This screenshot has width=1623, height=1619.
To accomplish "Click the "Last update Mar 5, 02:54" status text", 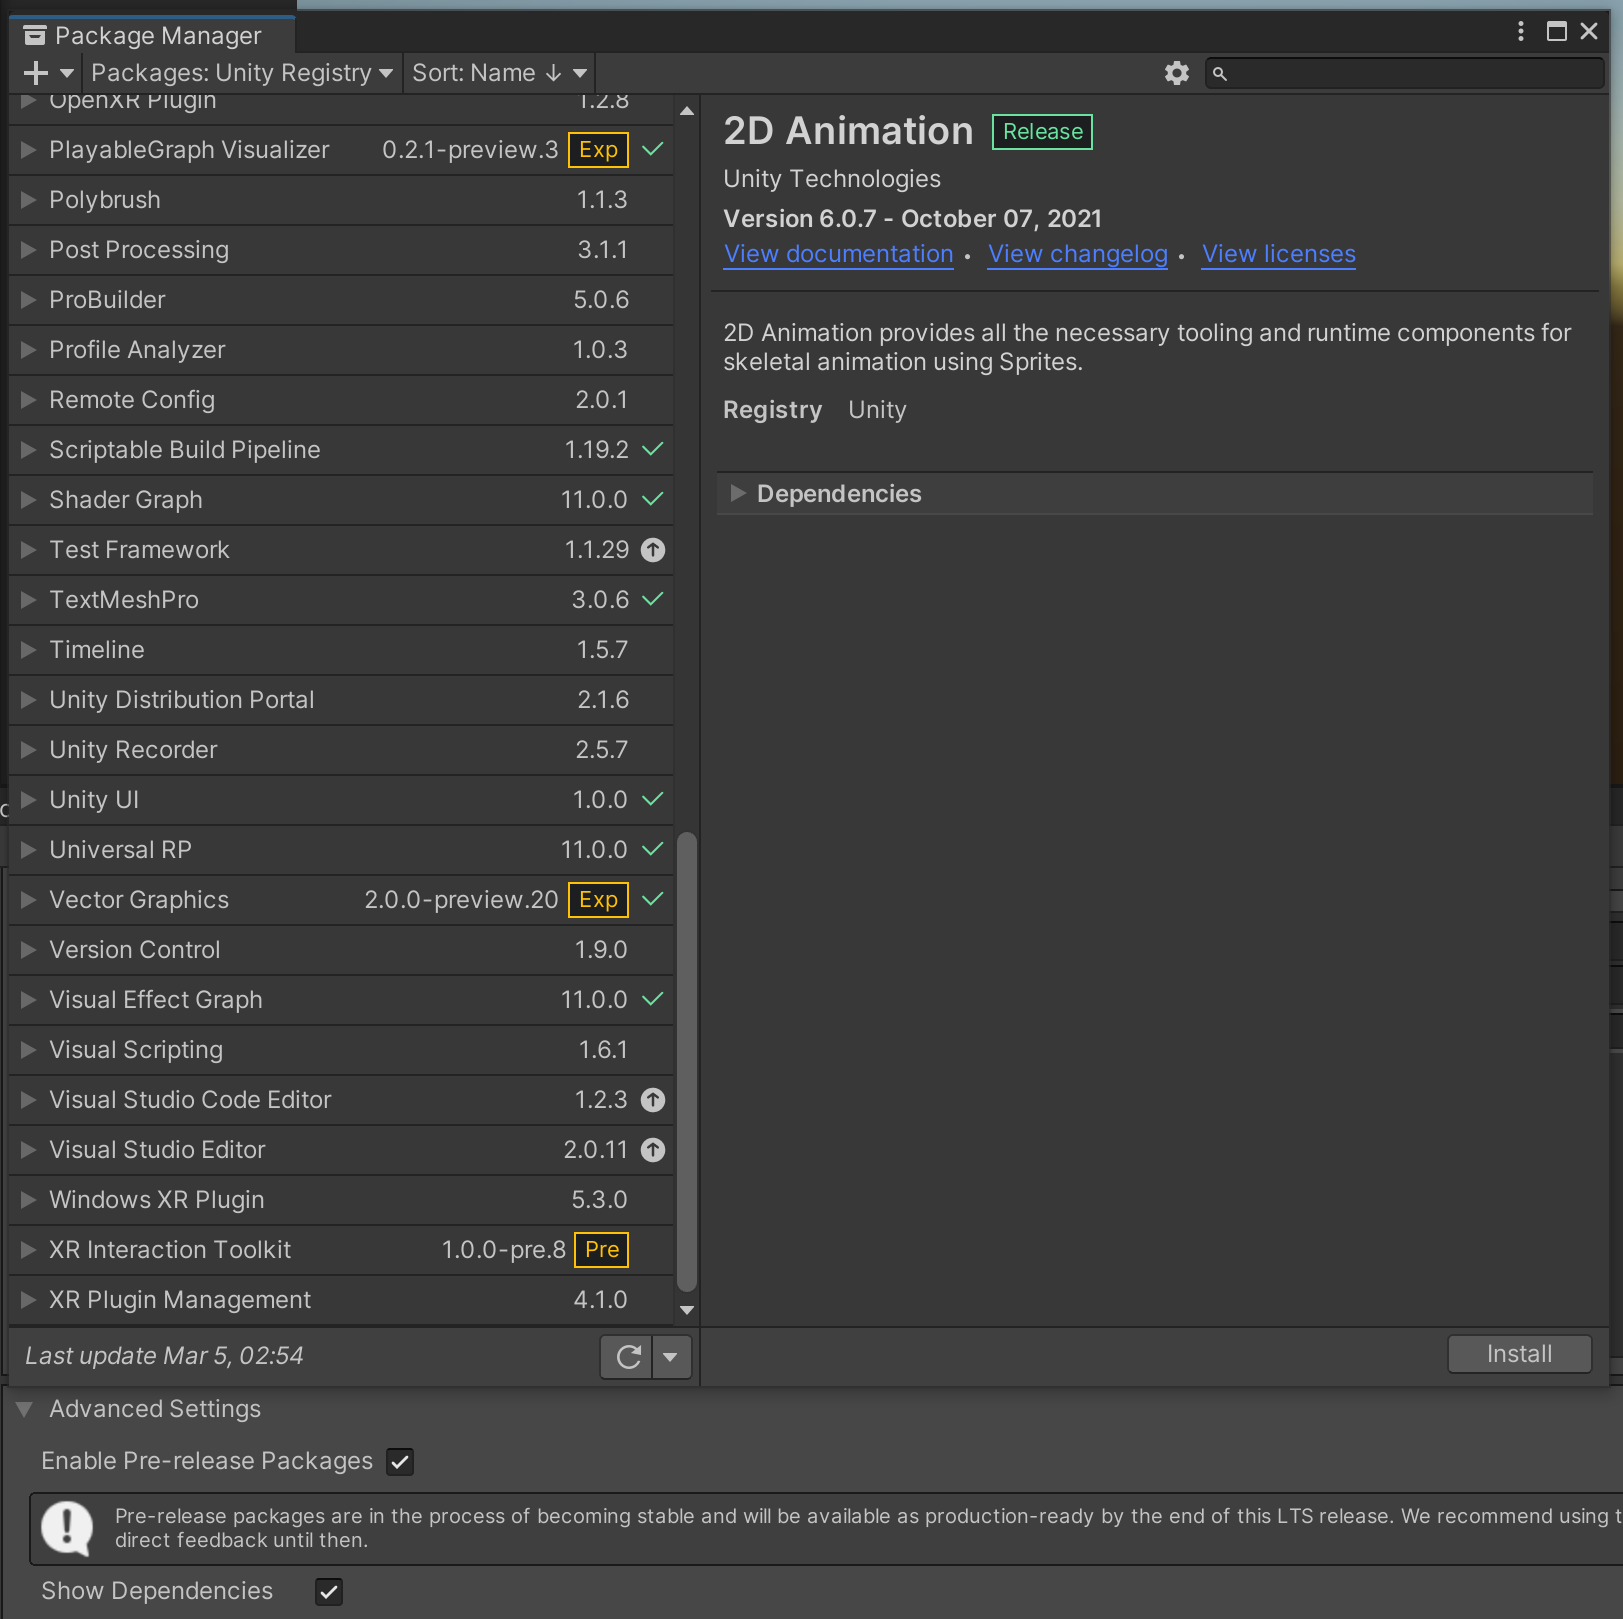I will [164, 1356].
